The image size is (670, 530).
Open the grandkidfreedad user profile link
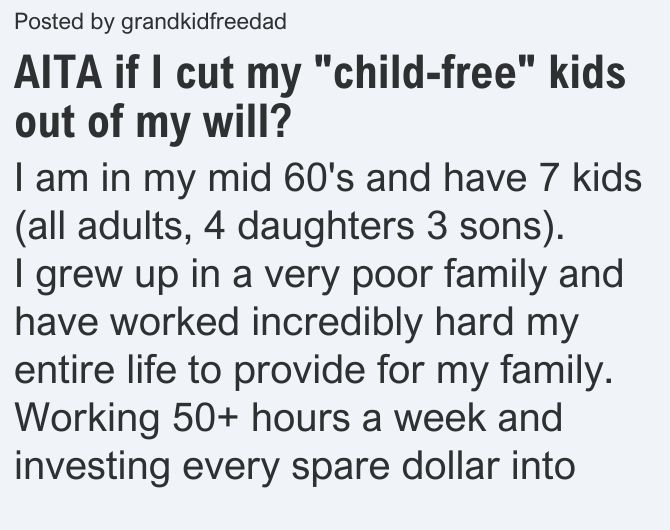pyautogui.click(x=204, y=22)
